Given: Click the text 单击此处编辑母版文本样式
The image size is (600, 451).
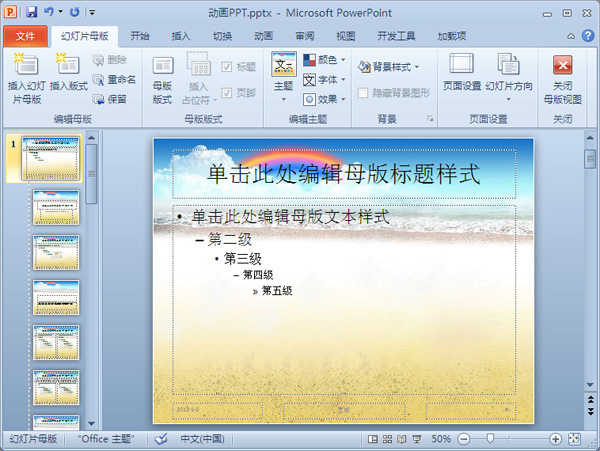Looking at the screenshot, I should (291, 217).
